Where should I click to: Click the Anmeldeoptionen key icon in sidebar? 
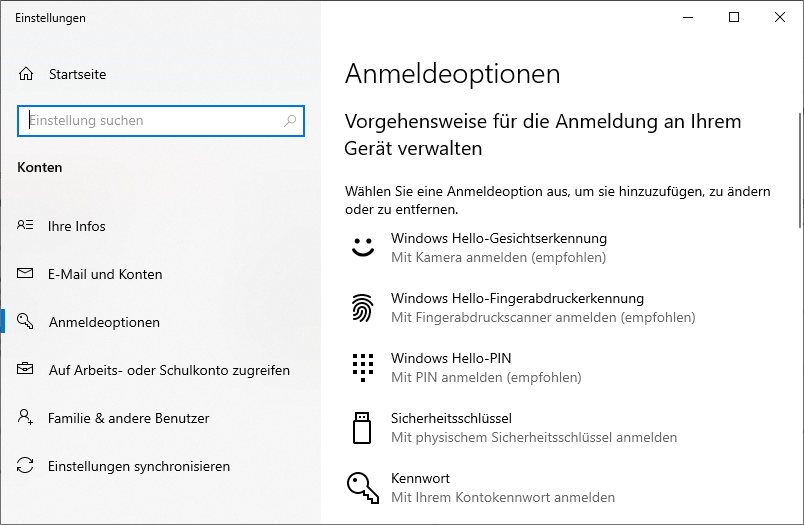tap(26, 322)
